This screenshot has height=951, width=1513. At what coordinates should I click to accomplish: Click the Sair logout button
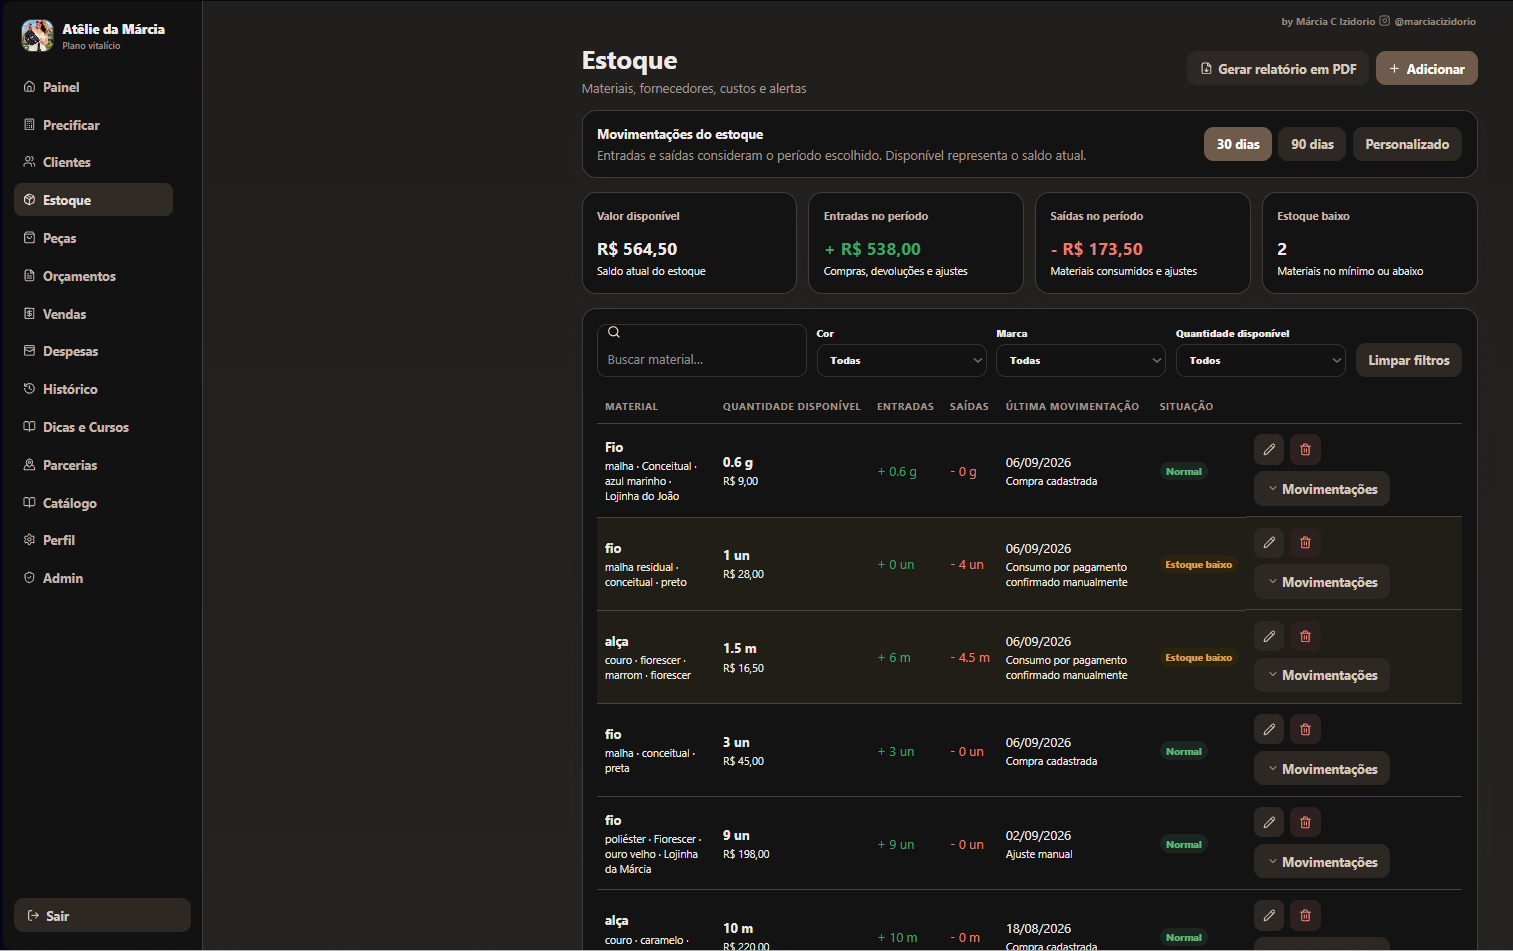pos(102,915)
